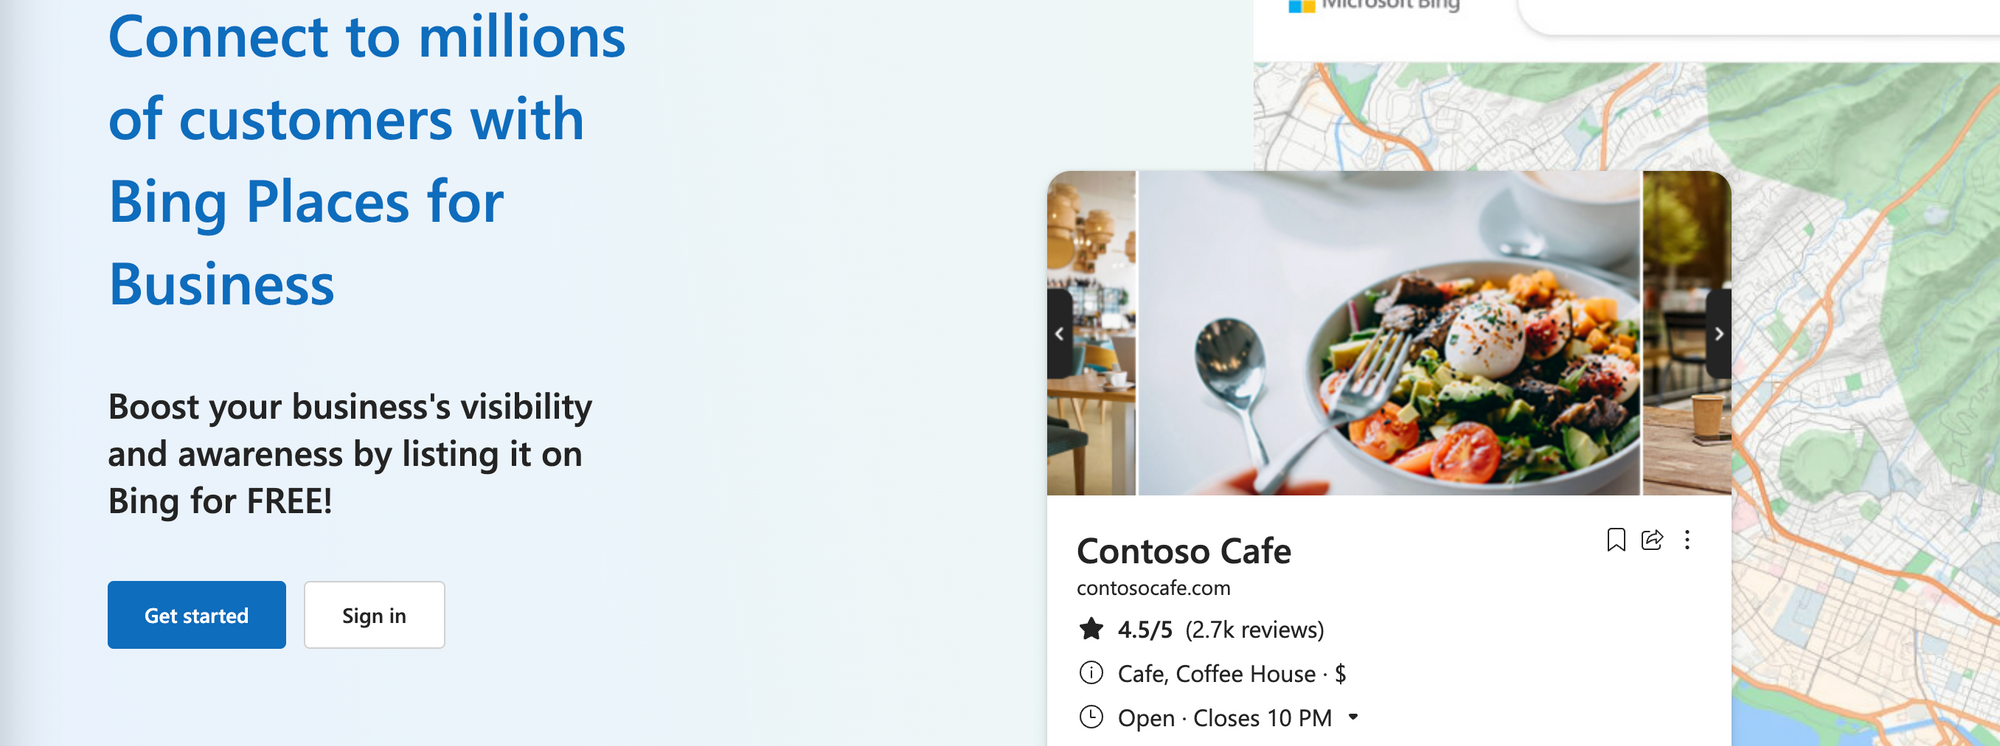Show previous photo with left carousel arrow
Image resolution: width=2000 pixels, height=746 pixels.
click(x=1059, y=334)
